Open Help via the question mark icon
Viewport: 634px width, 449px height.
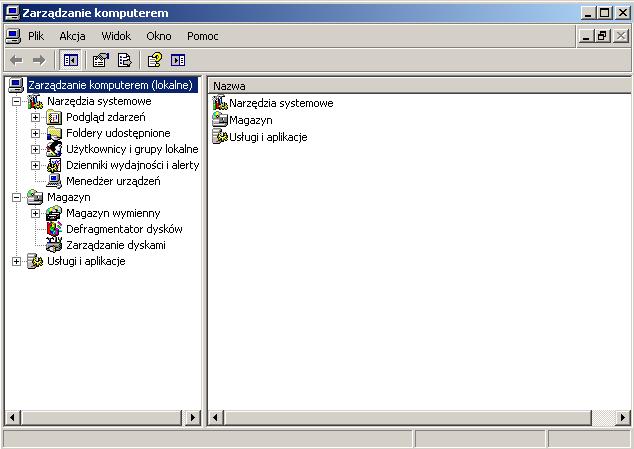point(155,60)
